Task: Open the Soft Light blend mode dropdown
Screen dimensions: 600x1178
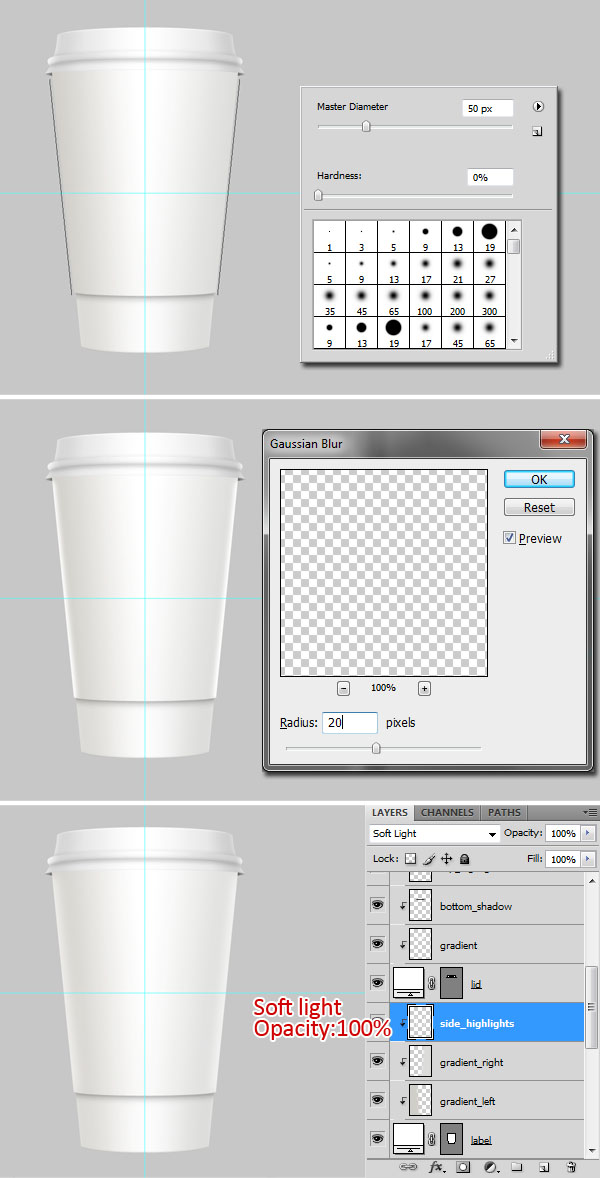Action: (x=434, y=833)
